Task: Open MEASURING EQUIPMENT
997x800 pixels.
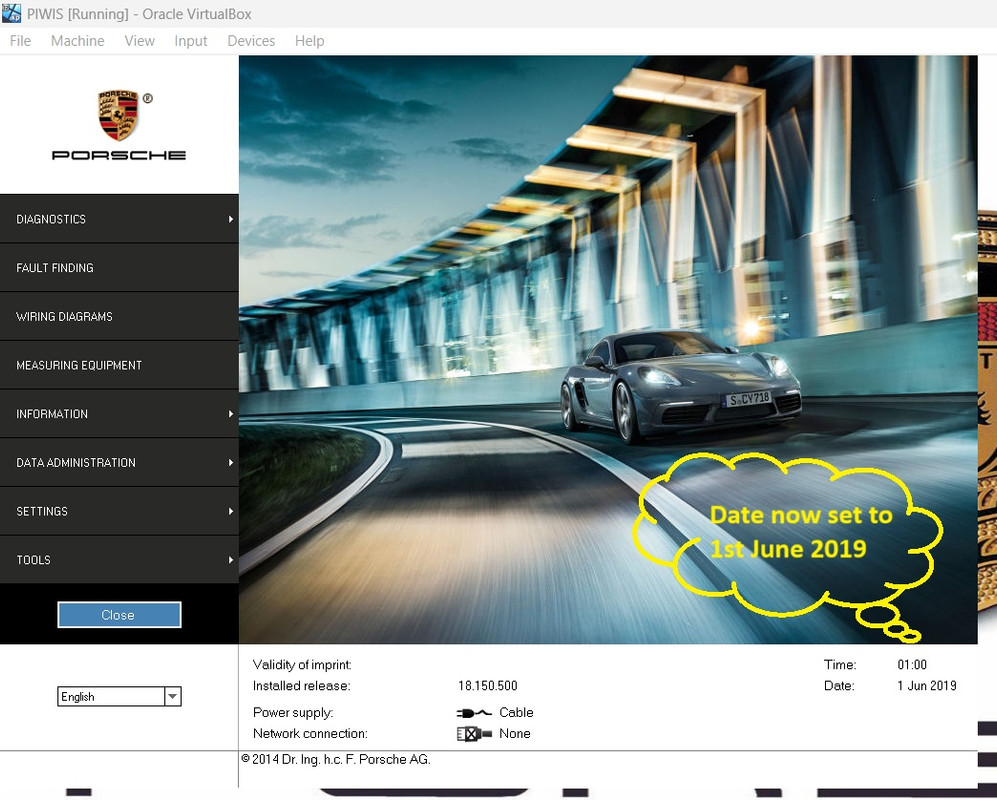Action: click(119, 365)
